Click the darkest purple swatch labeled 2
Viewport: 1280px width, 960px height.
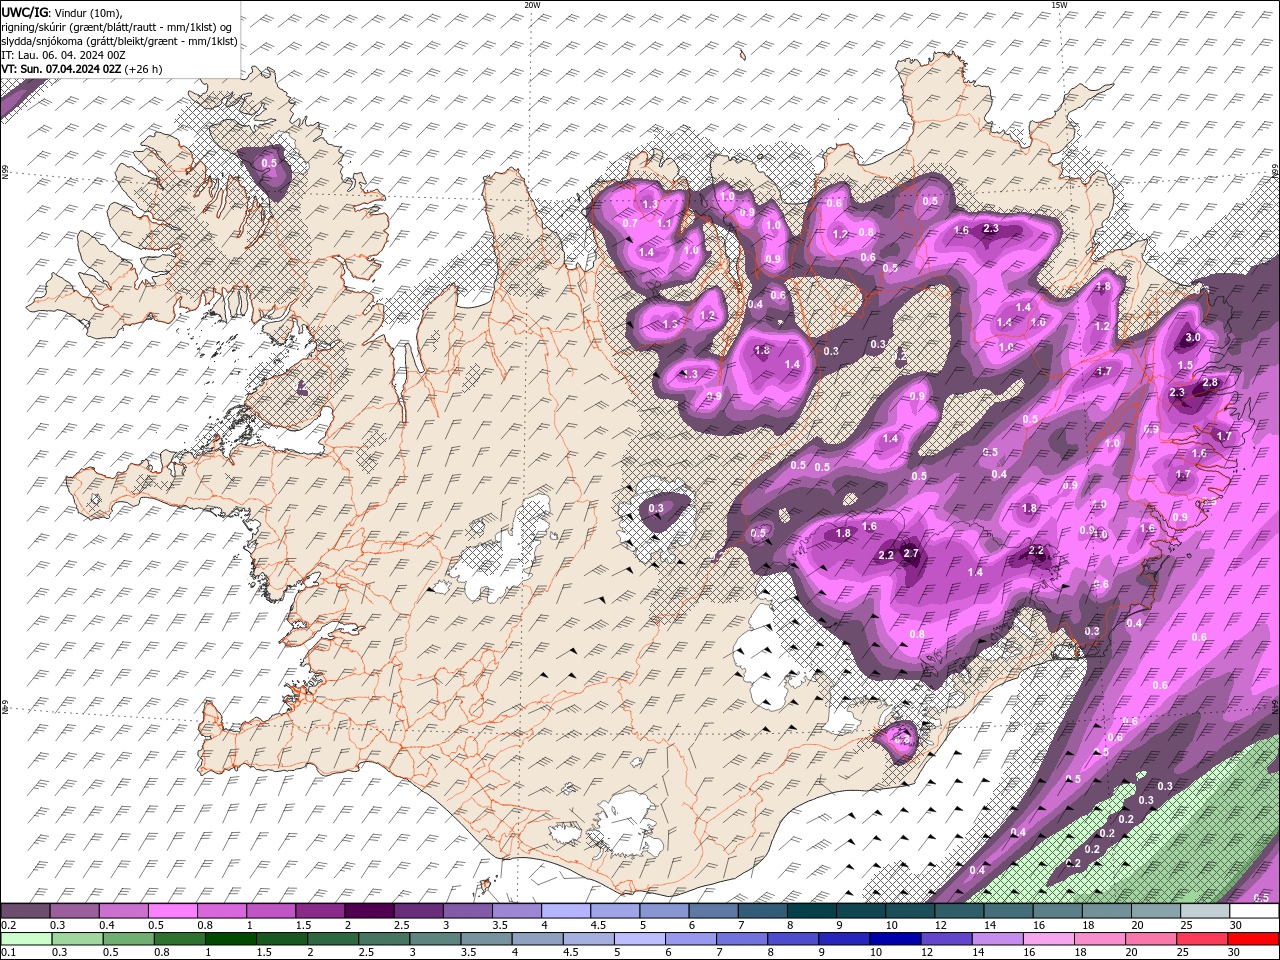point(368,911)
